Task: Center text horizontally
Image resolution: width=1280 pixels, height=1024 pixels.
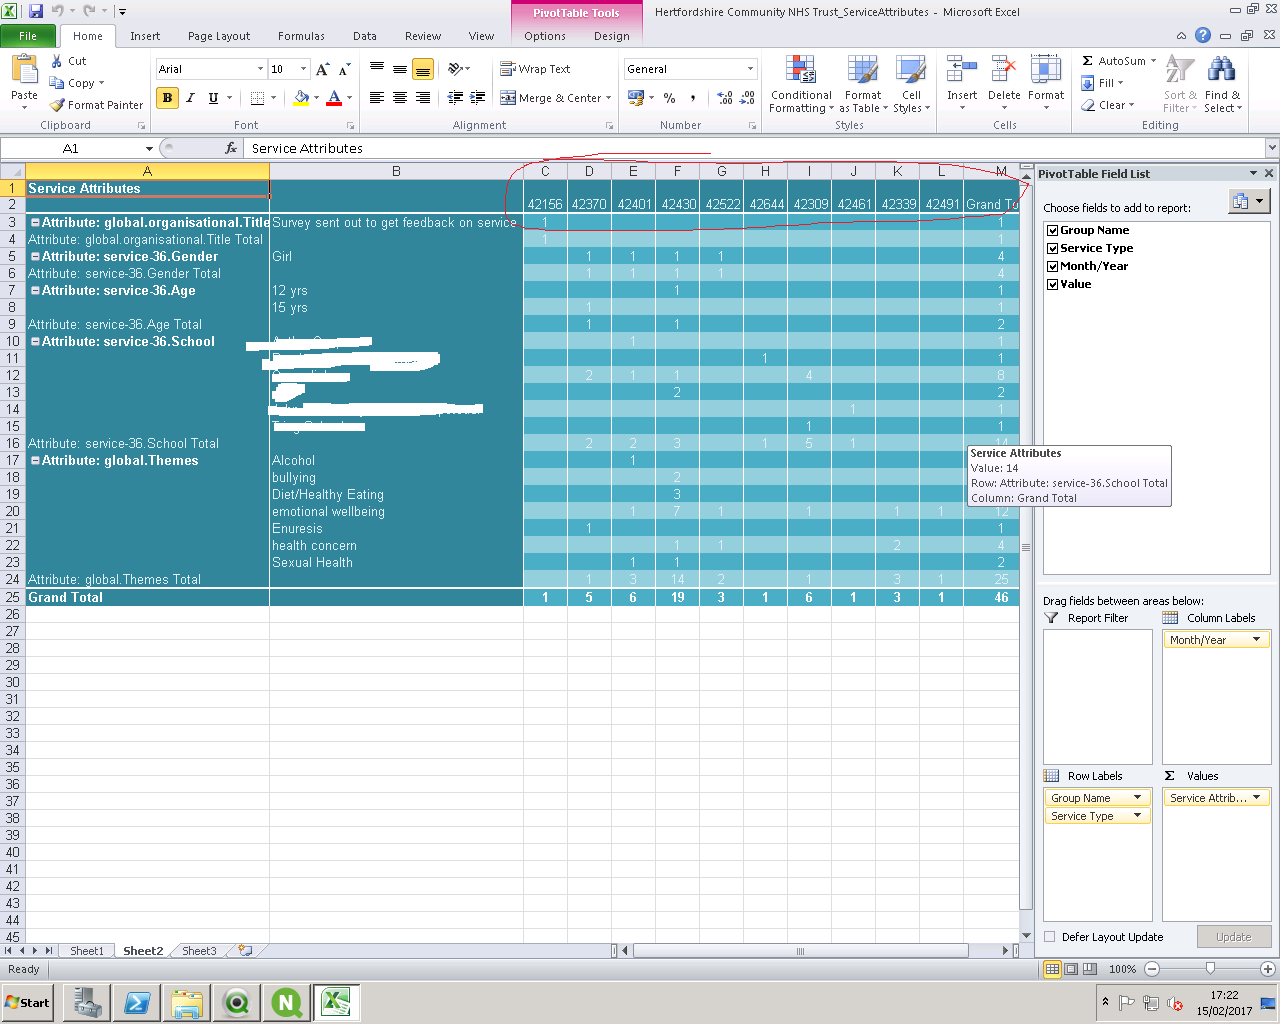Action: (x=400, y=98)
